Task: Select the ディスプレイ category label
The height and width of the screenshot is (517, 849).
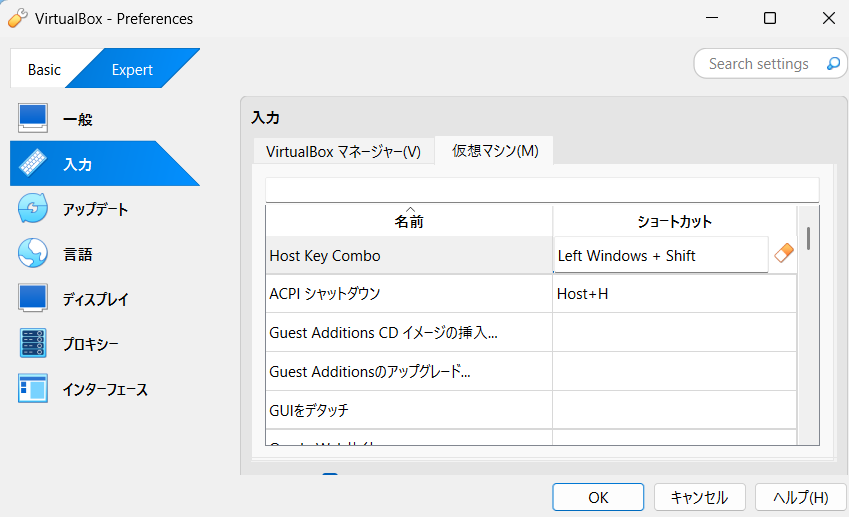Action: point(95,299)
